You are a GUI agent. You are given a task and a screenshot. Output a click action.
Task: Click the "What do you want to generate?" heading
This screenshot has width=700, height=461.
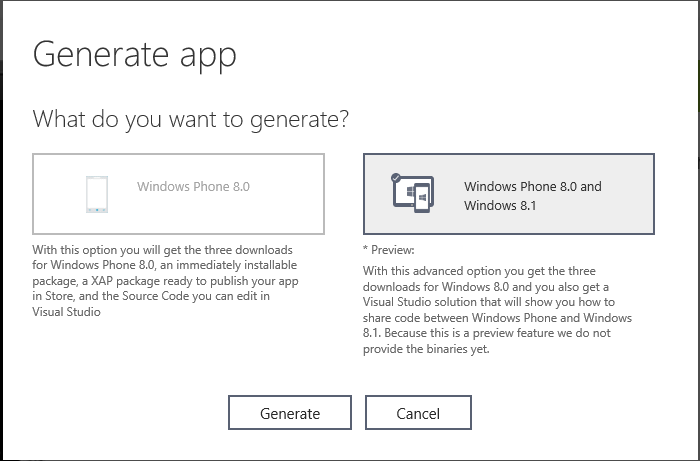pyautogui.click(x=191, y=119)
